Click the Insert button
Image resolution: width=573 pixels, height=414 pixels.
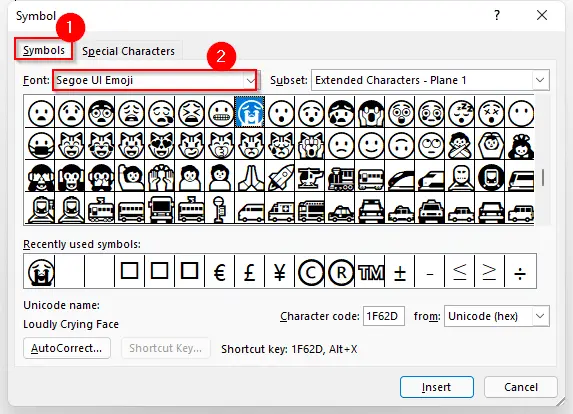click(x=436, y=387)
